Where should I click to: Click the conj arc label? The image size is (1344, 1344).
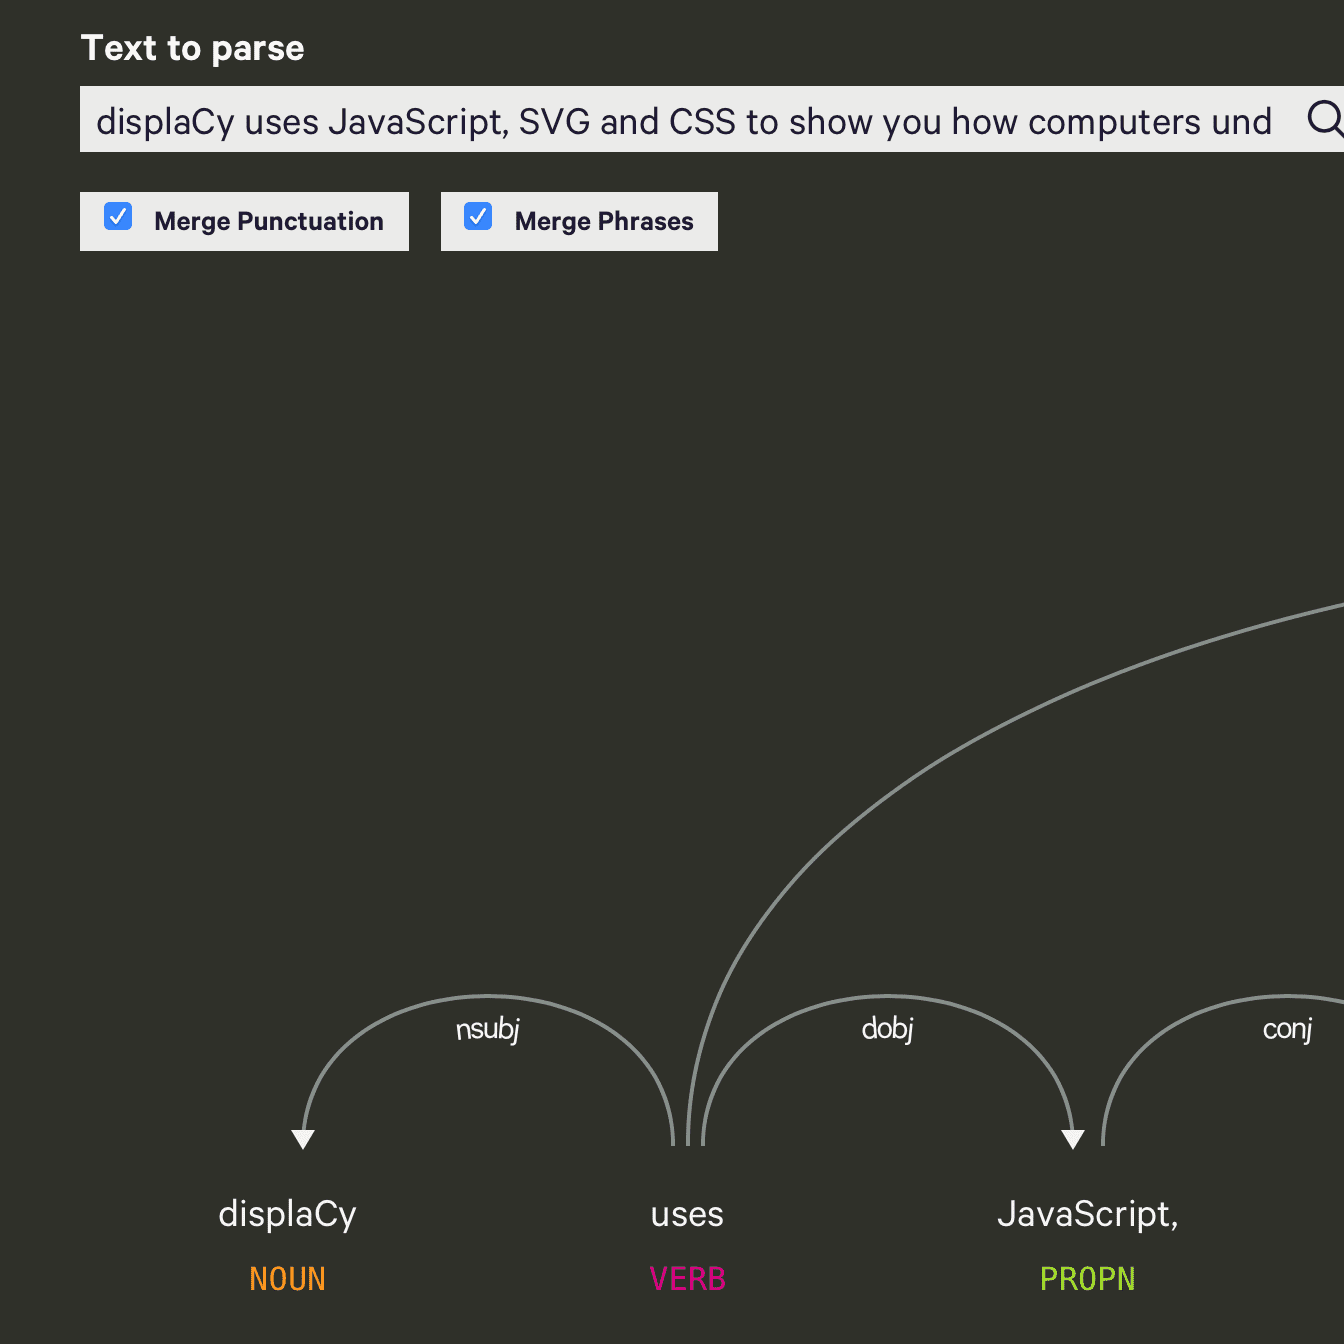(x=1288, y=1029)
